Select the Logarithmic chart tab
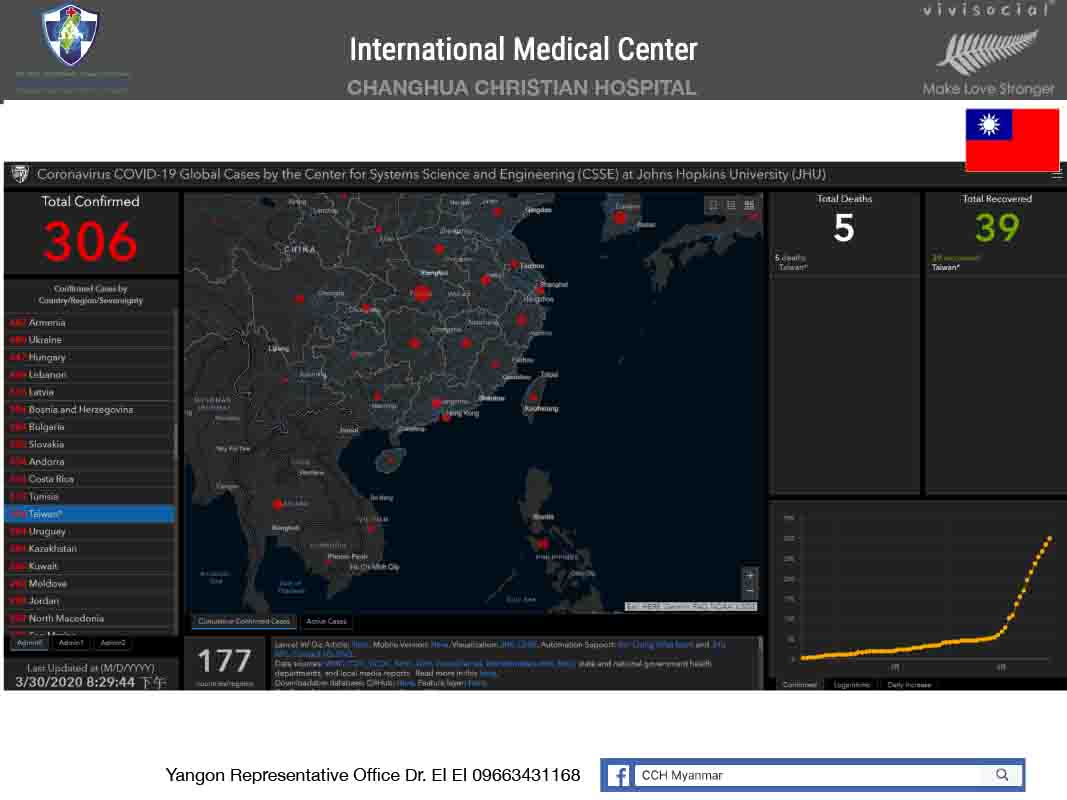Screen dimensions: 1067x800 click(x=851, y=684)
